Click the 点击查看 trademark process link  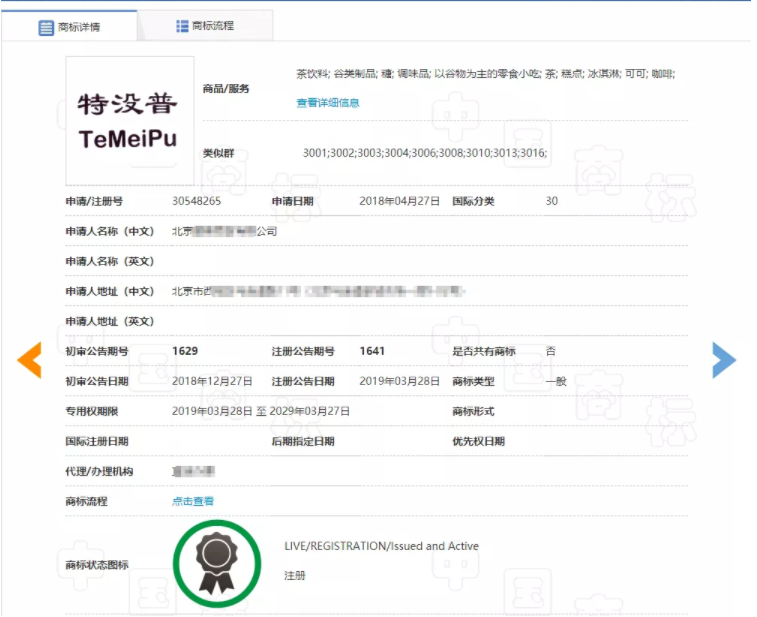193,501
